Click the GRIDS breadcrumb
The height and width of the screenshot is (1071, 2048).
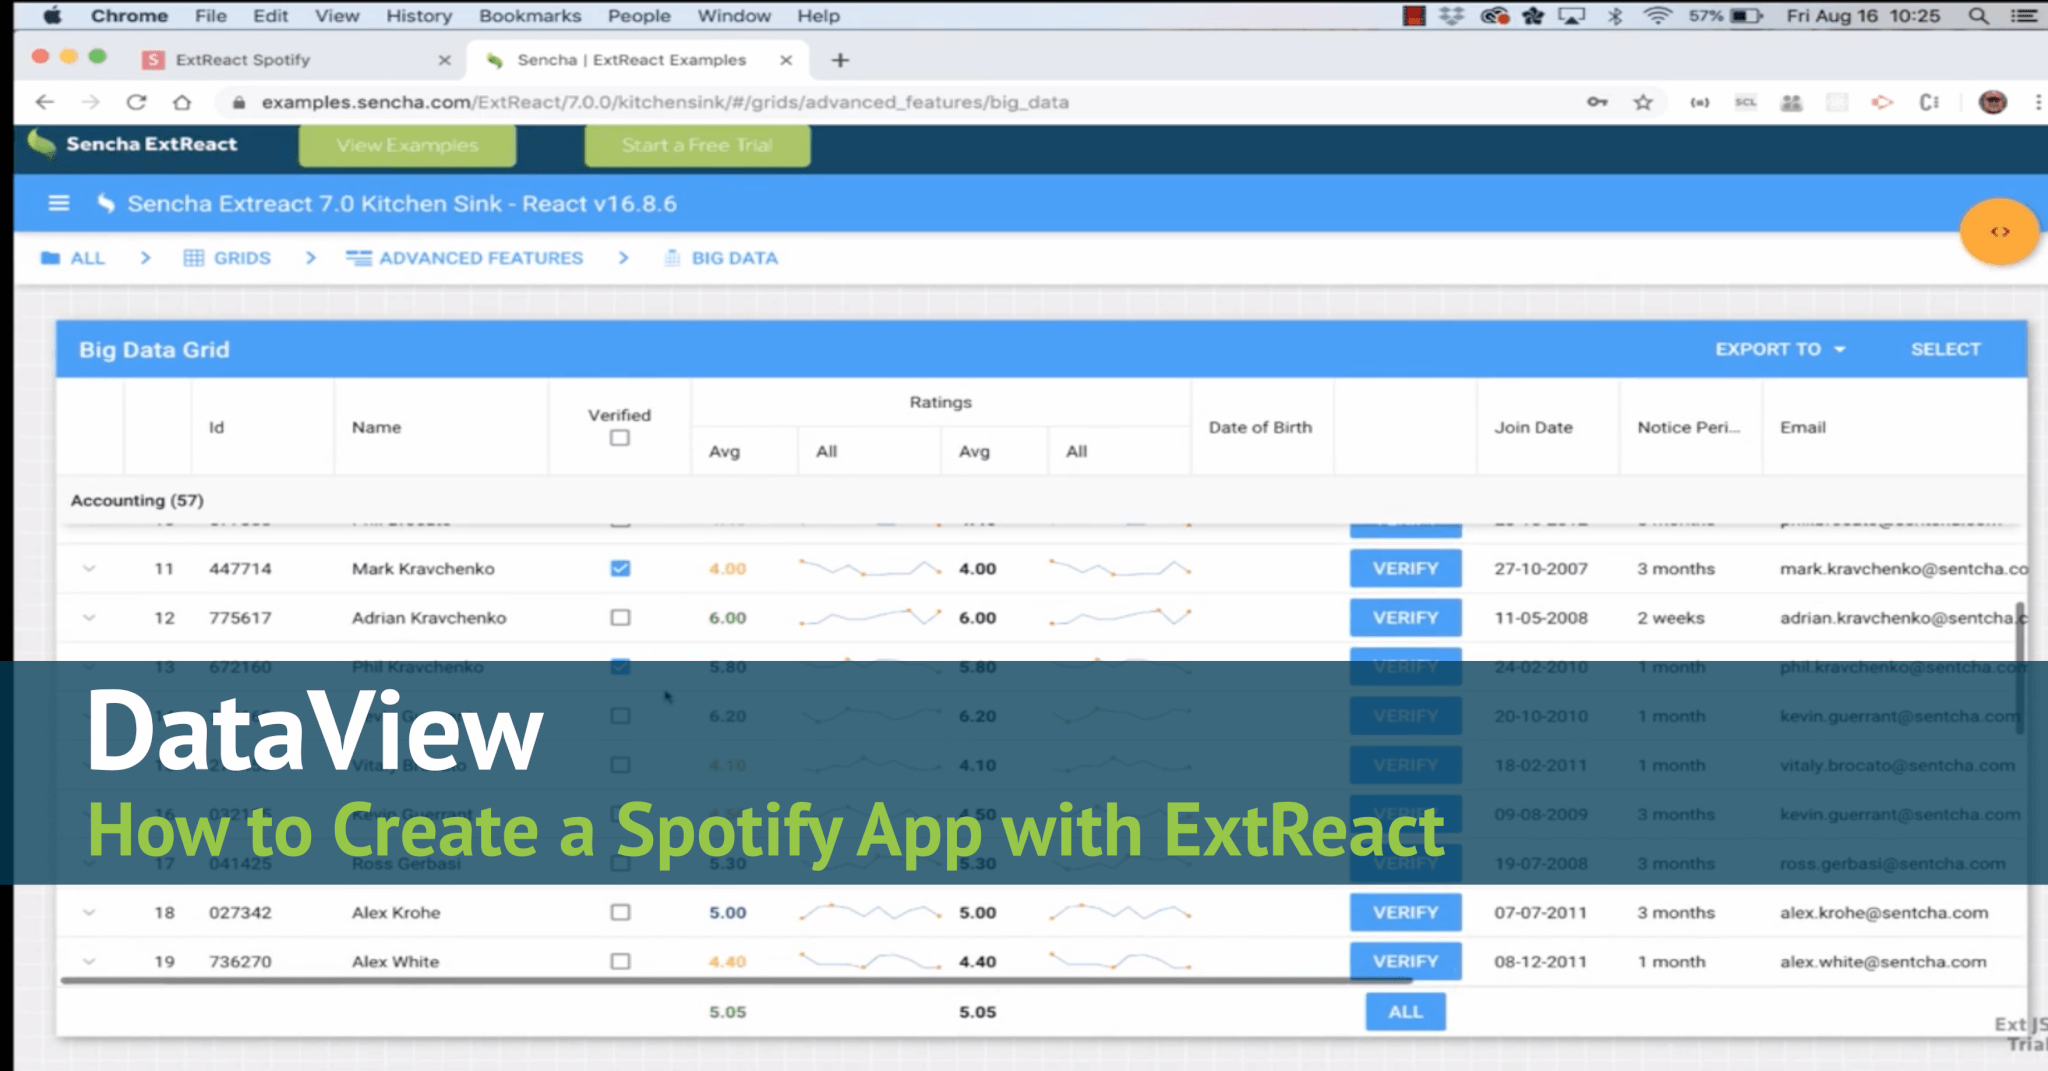227,258
